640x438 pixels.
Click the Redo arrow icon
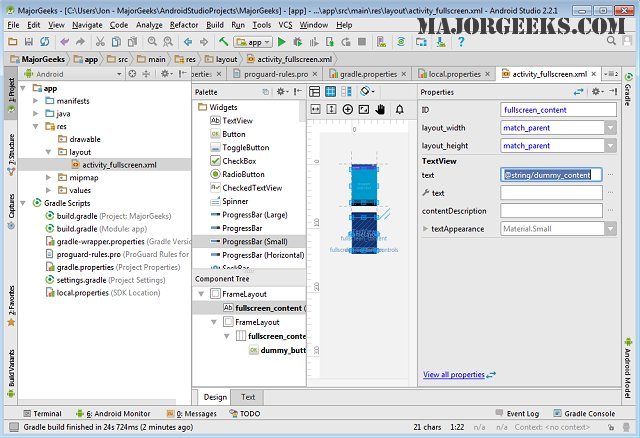80,42
